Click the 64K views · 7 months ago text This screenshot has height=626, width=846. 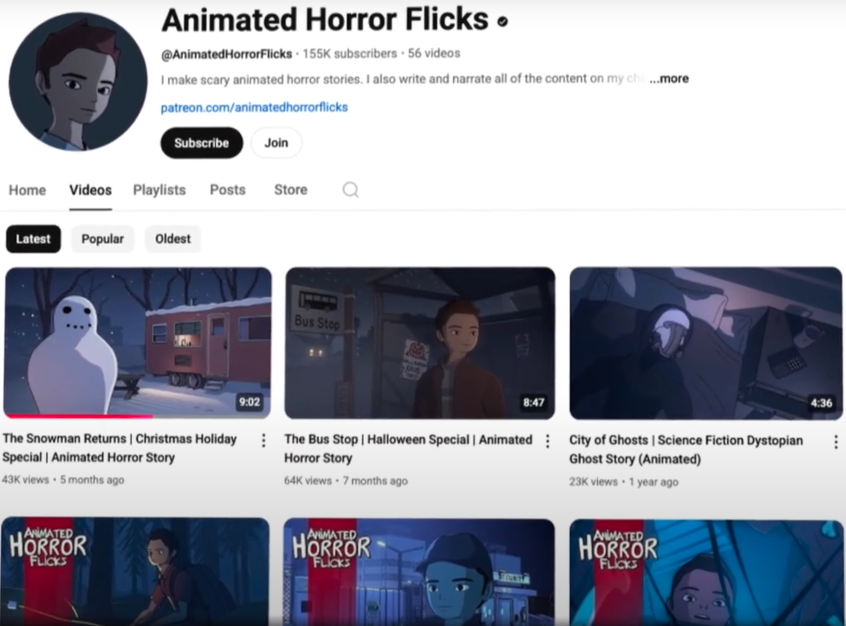pos(346,481)
